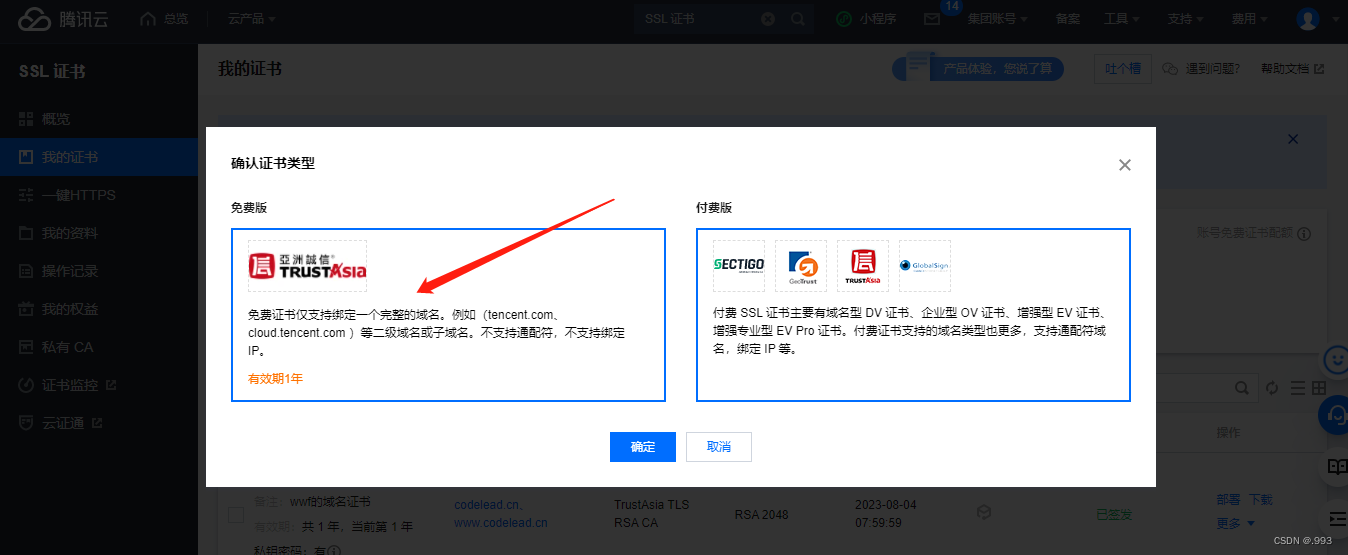Open 证书监控 monitoring icon in sidebar
This screenshot has height=555, width=1348.
click(x=27, y=385)
